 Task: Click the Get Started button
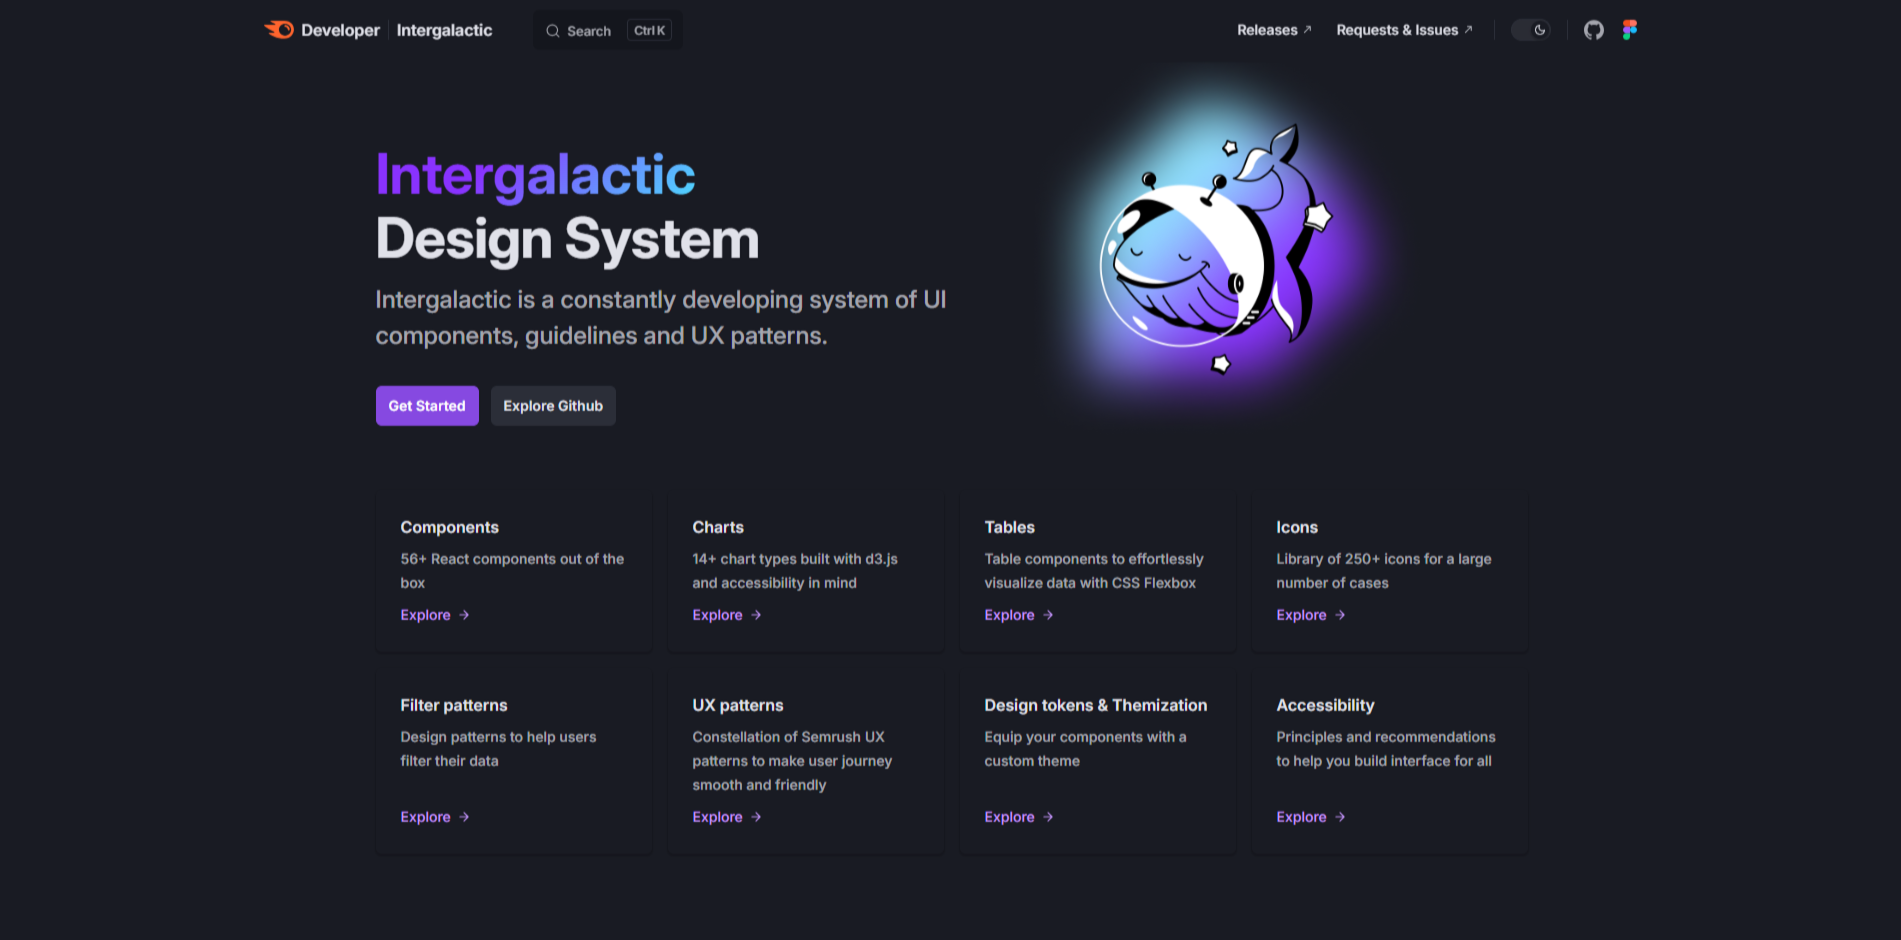click(427, 406)
